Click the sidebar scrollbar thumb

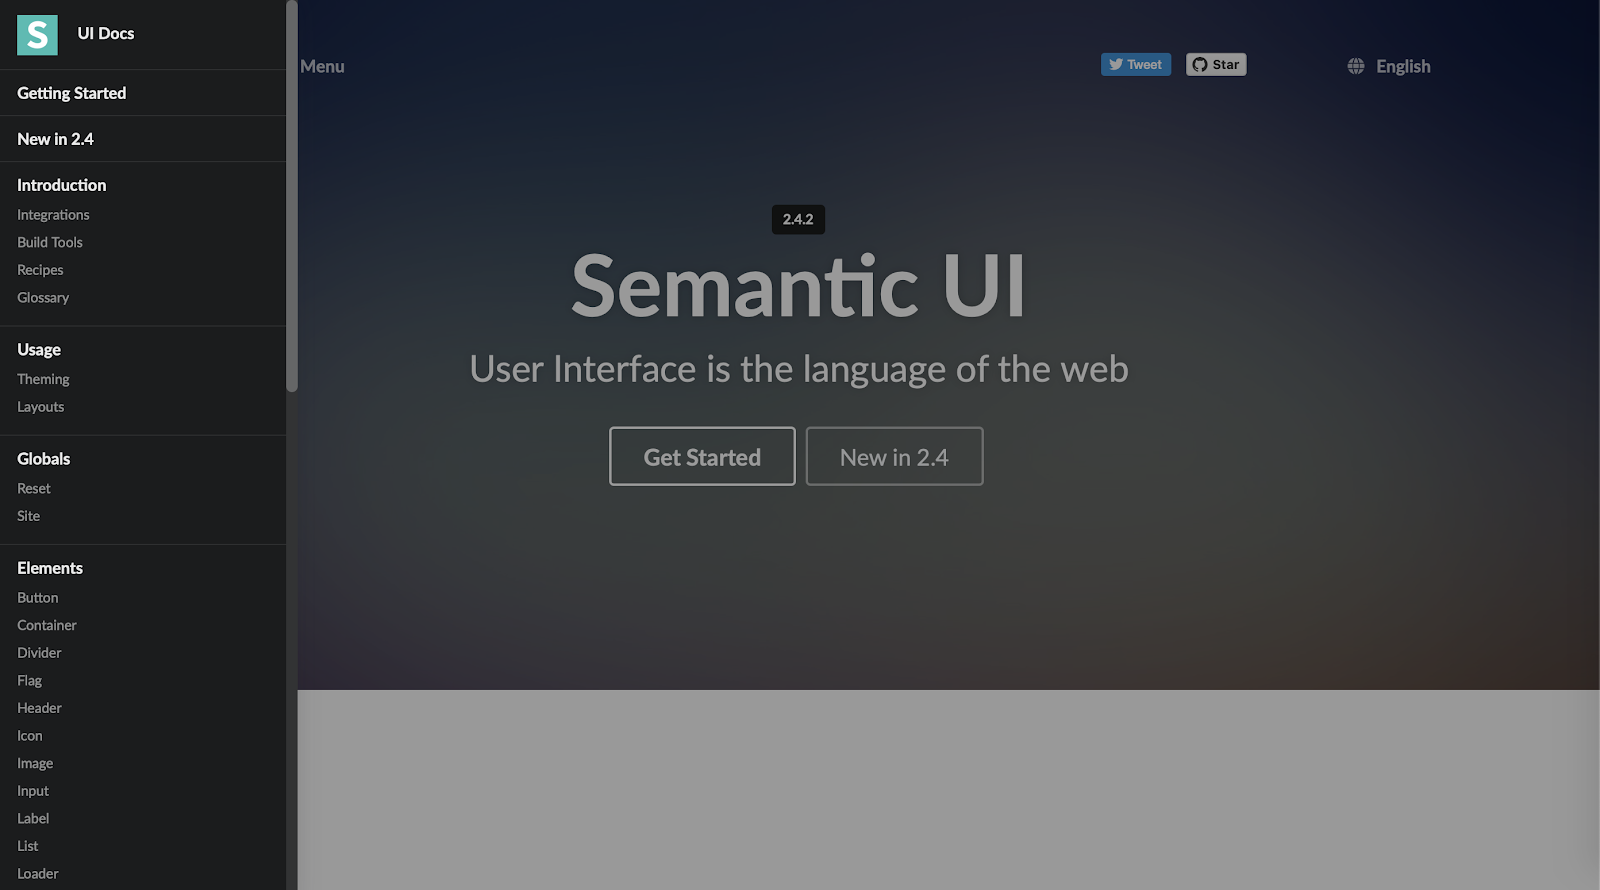(x=292, y=196)
